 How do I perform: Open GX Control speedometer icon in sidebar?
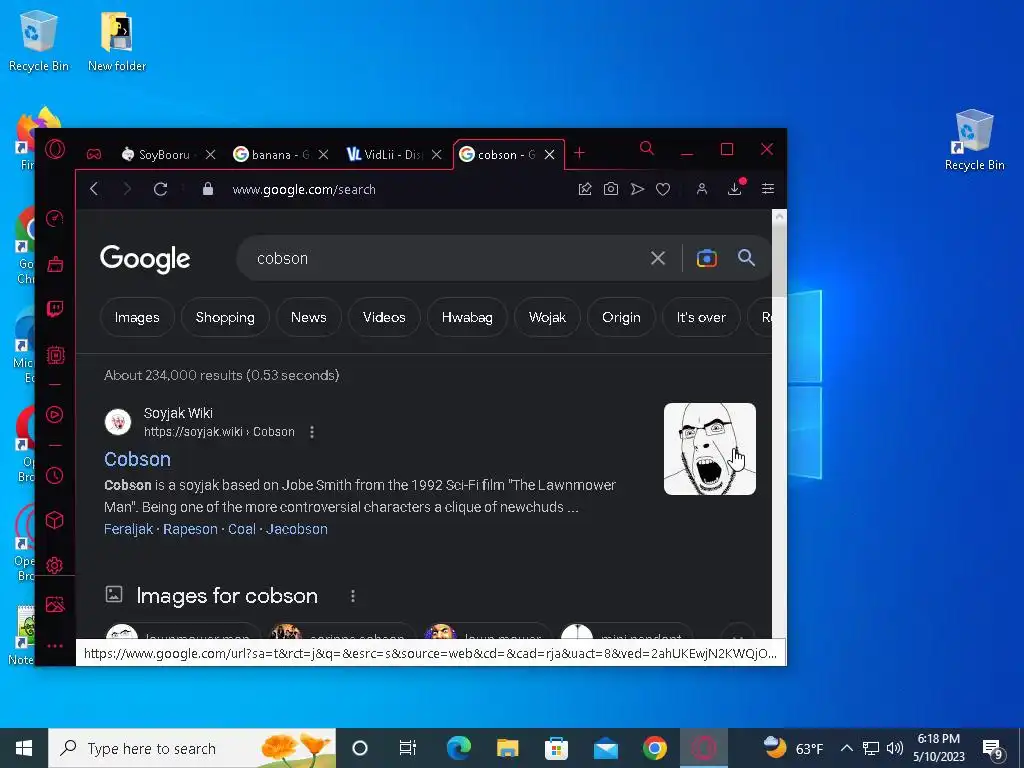coord(55,218)
